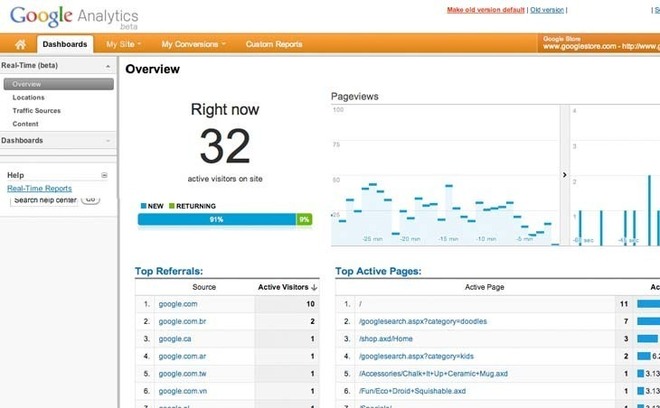The image size is (660, 408).
Task: Click the Google Analytics logo
Action: tap(74, 17)
